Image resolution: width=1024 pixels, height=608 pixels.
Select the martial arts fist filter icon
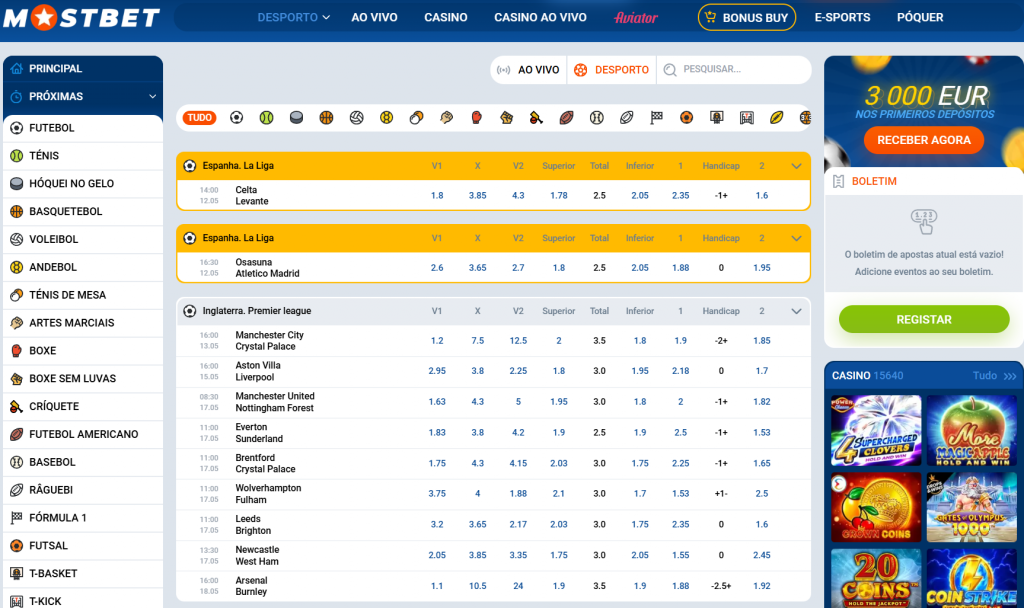(x=447, y=118)
